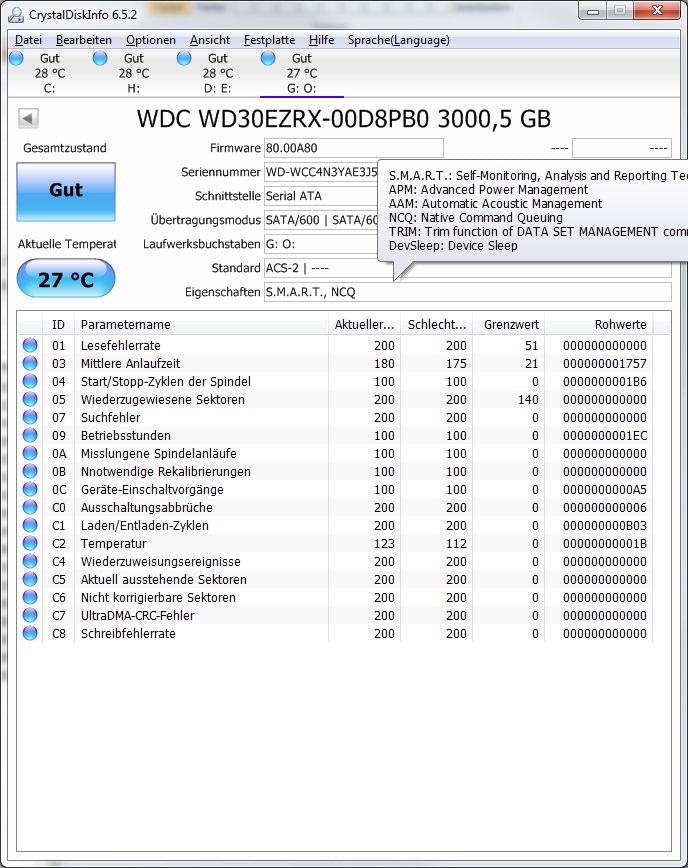Click the Schlecht... column header
The height and width of the screenshot is (868, 688).
pos(437,324)
